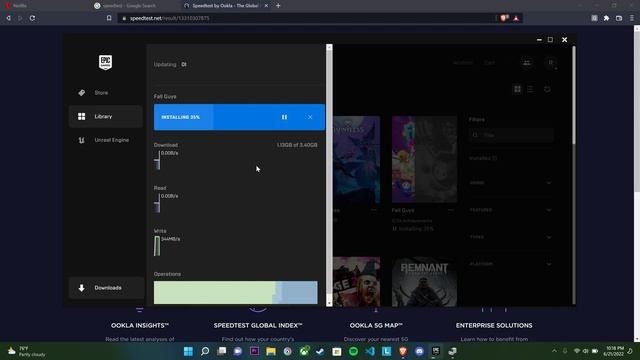640x360 pixels.
Task: Click the Fall Guys title above progress bar
Action: 165,96
